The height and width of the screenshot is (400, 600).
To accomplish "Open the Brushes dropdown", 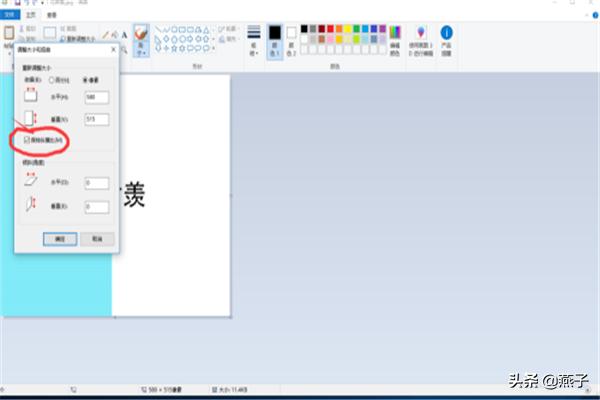I will pyautogui.click(x=141, y=41).
